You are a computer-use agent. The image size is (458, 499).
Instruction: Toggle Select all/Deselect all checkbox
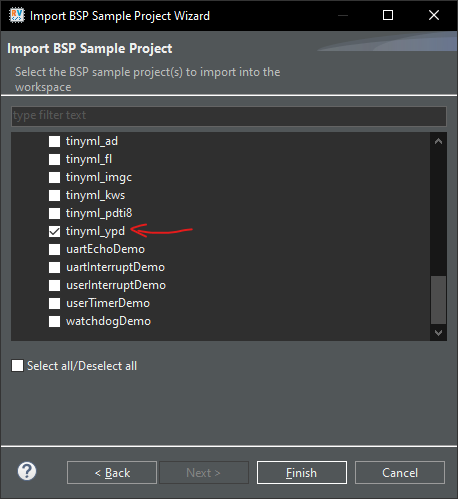coord(17,366)
